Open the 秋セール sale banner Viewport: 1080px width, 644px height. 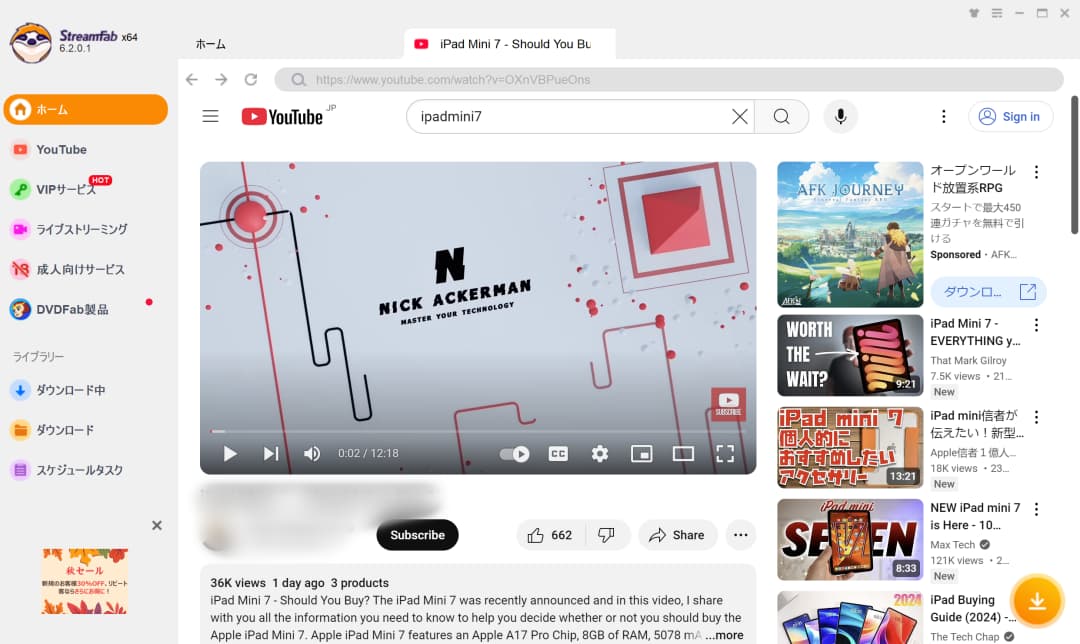click(x=84, y=581)
